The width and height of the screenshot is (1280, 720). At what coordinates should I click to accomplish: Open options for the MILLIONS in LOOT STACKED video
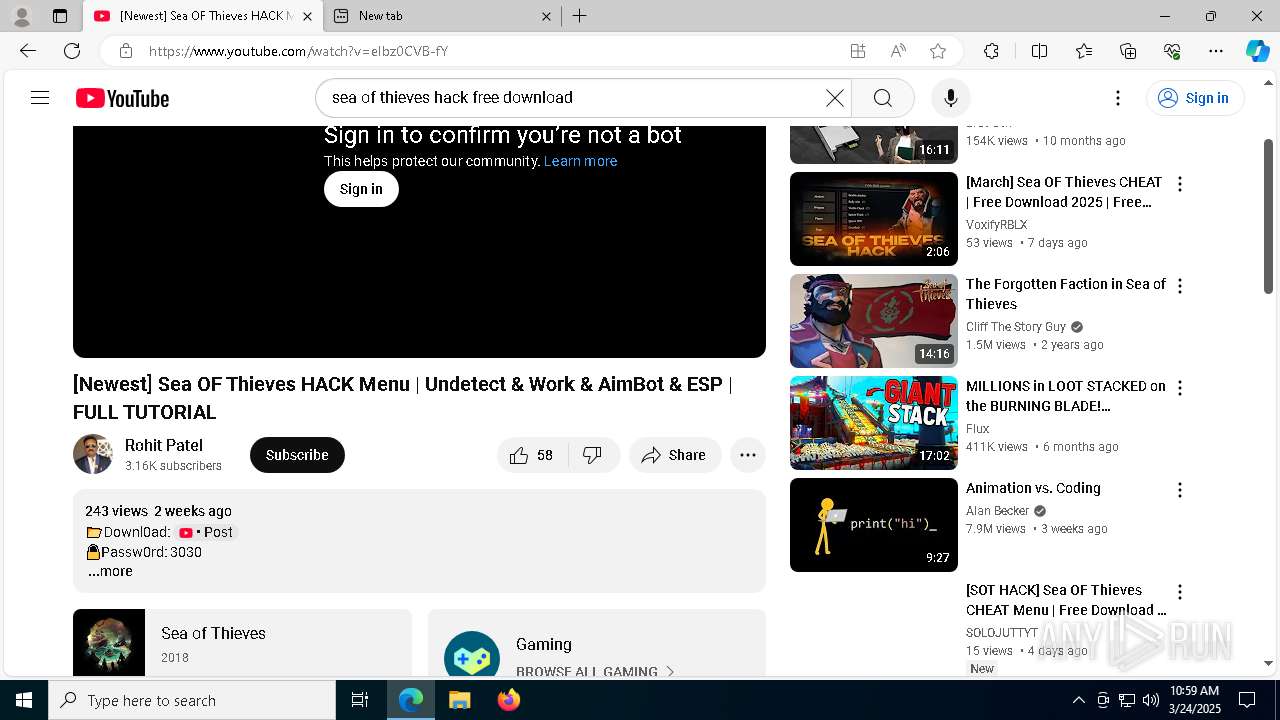click(x=1180, y=388)
